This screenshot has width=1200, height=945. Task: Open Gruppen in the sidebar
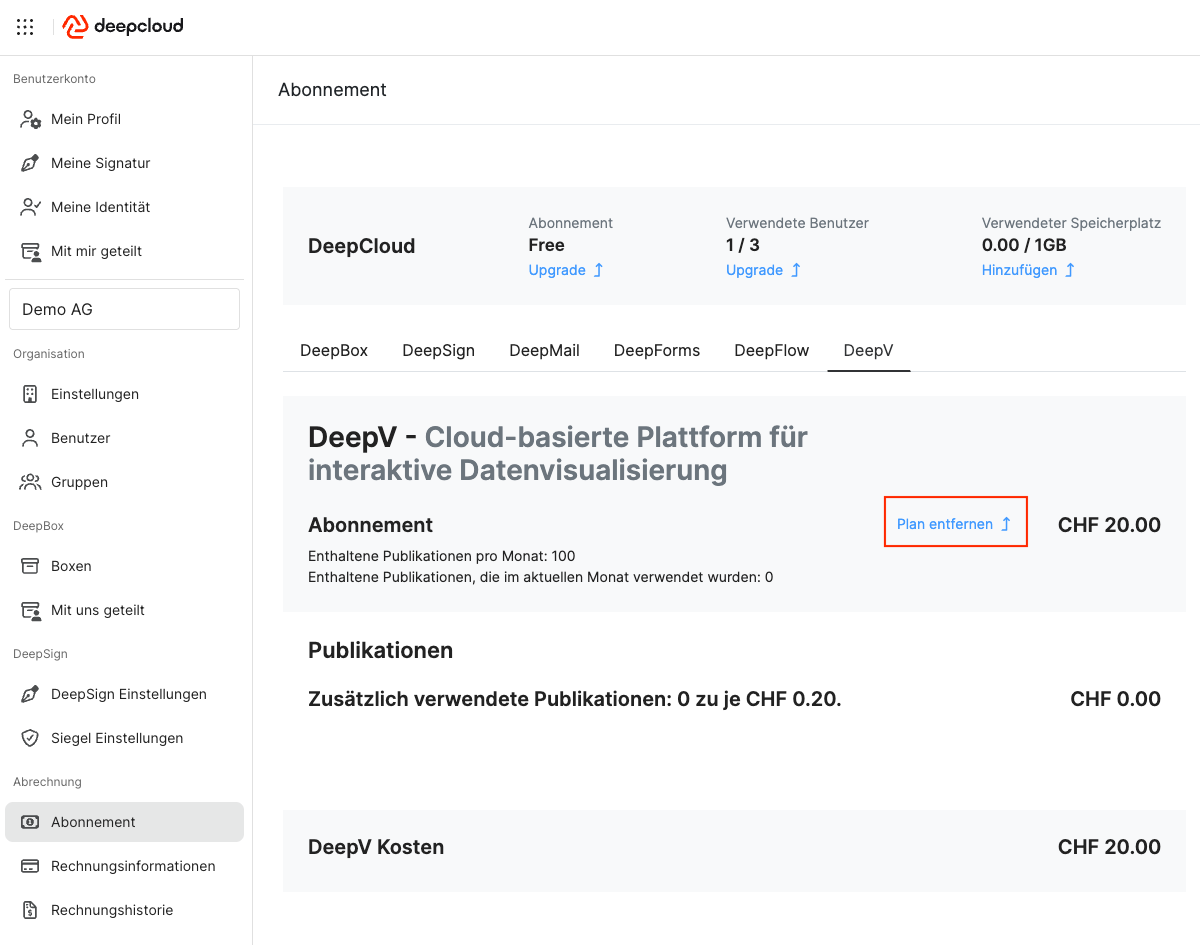click(x=79, y=482)
